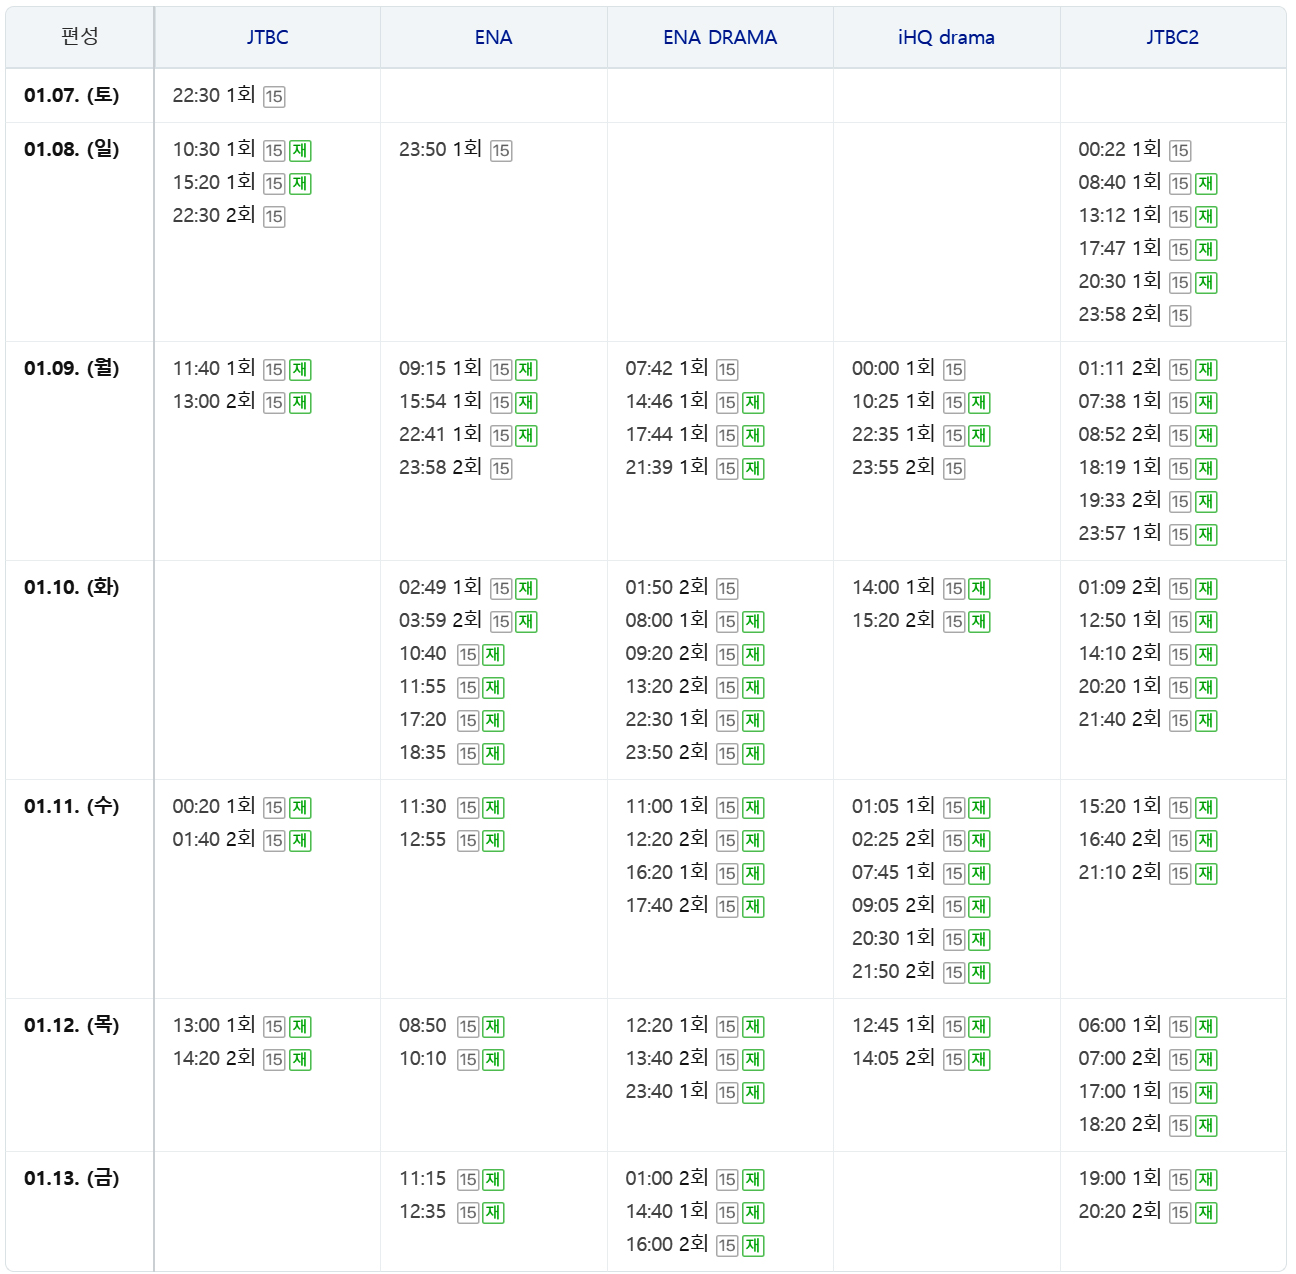Click the 편성 column header

point(80,37)
